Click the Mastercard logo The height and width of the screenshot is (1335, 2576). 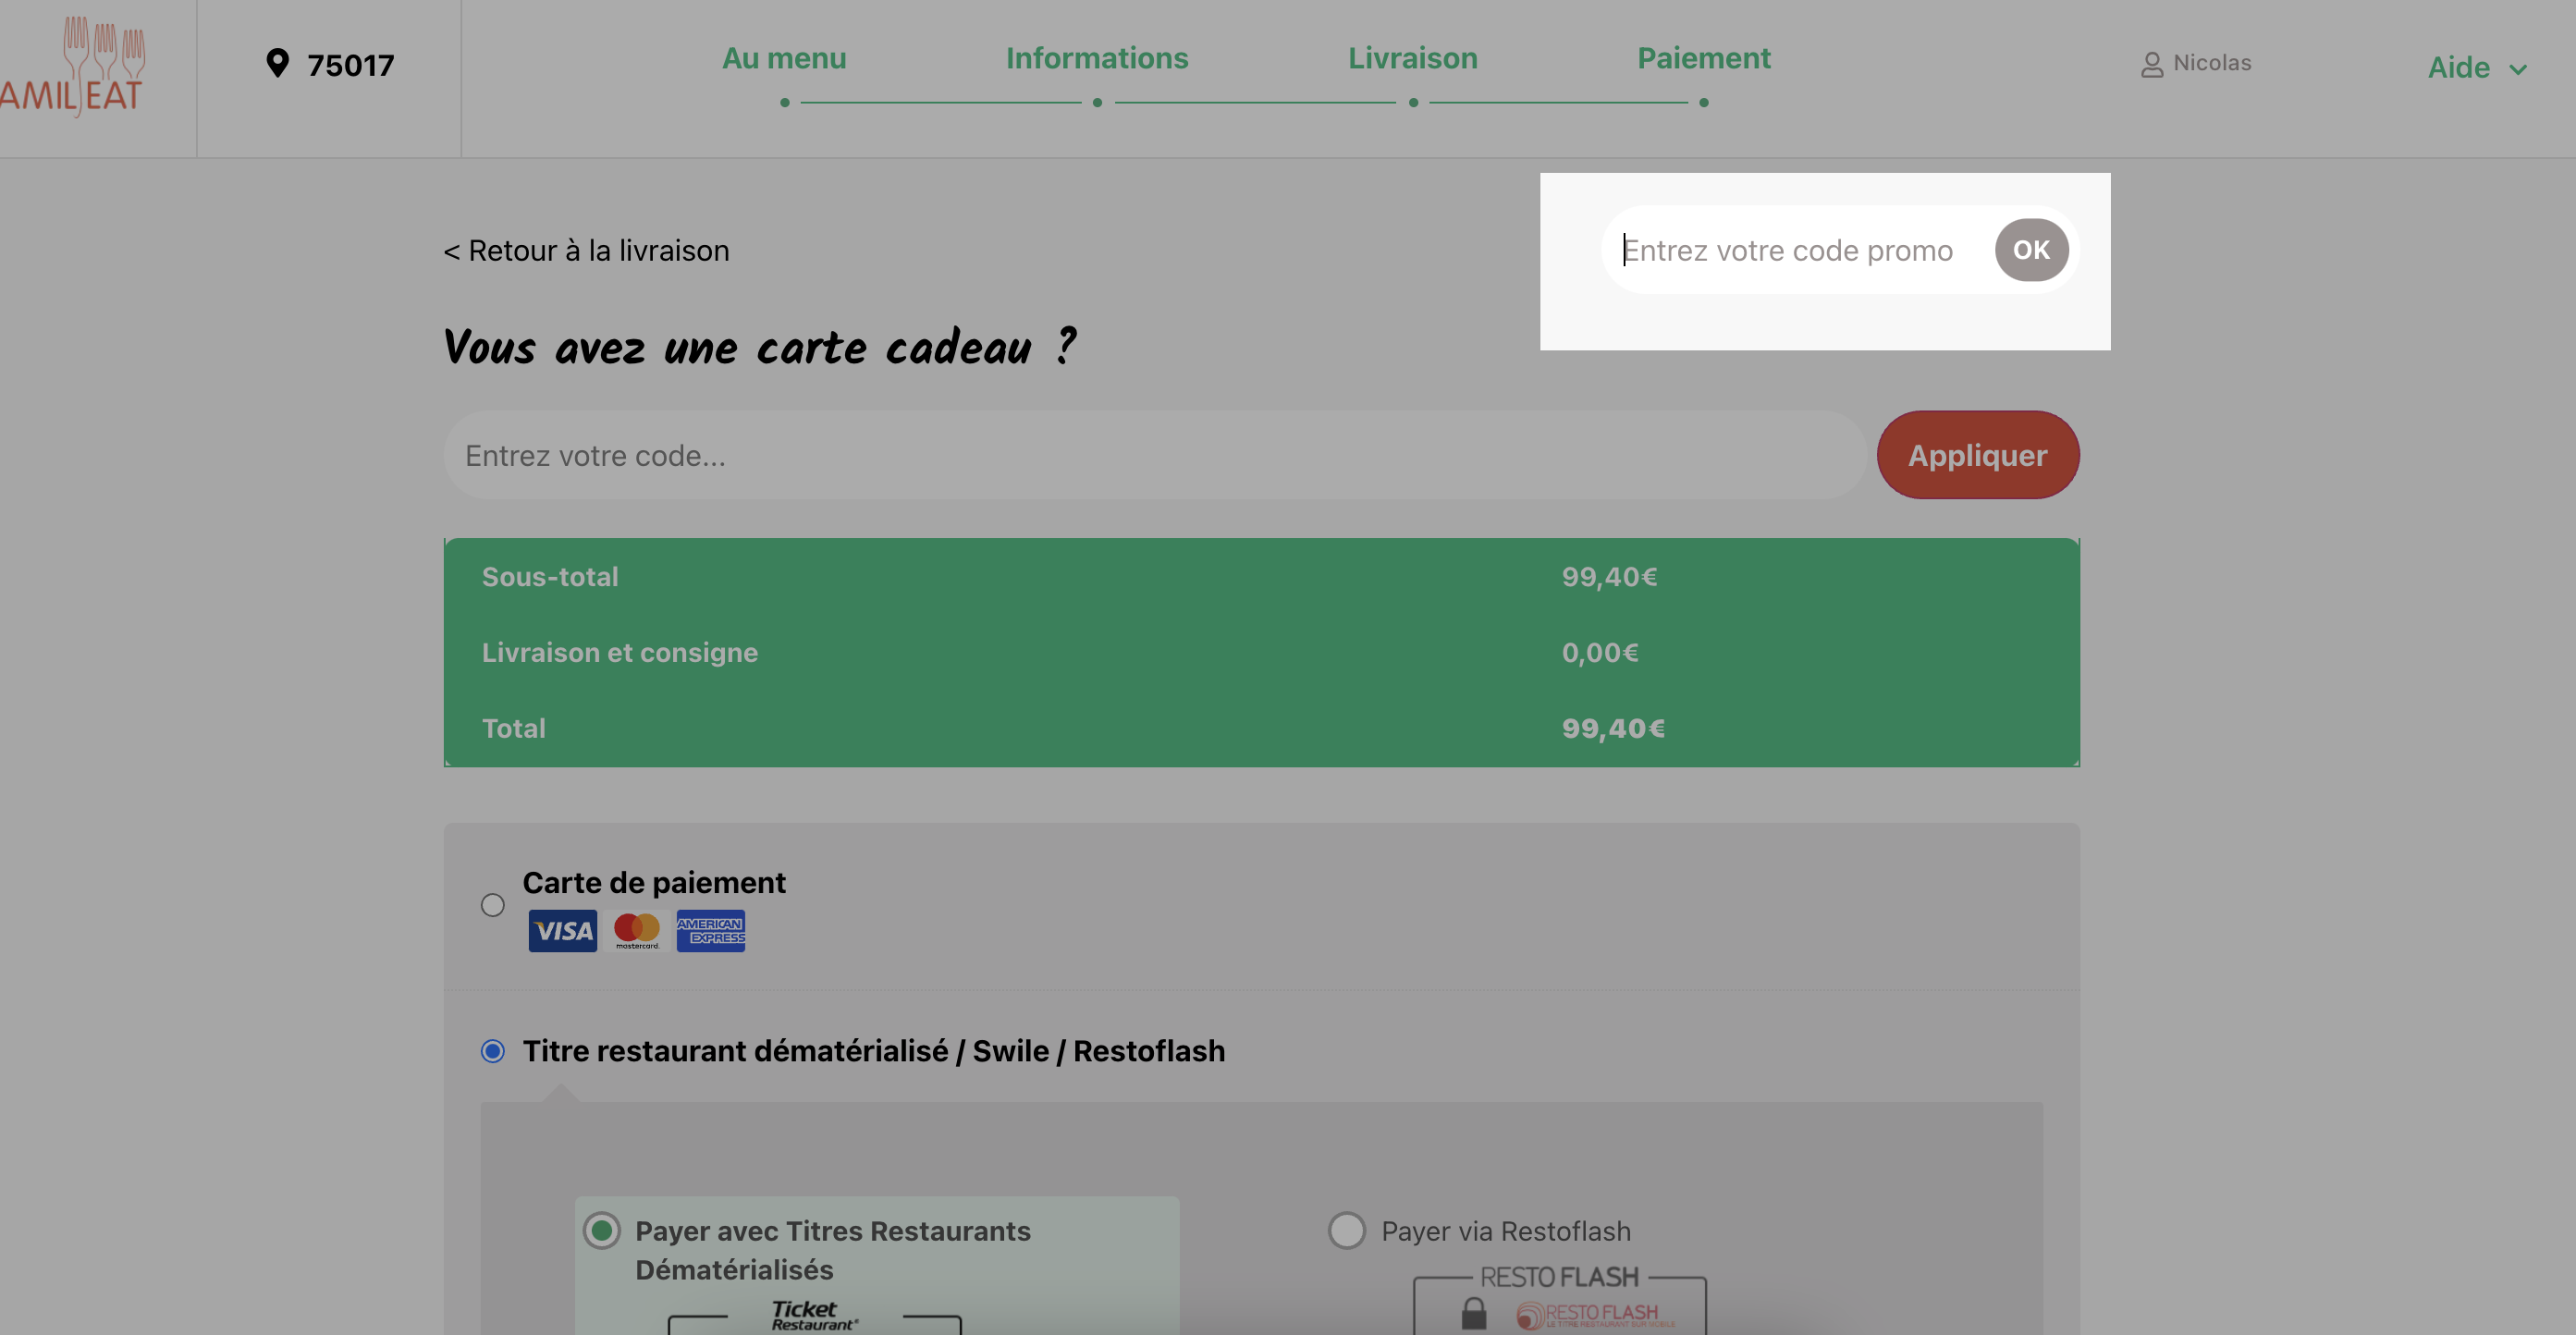pos(636,931)
